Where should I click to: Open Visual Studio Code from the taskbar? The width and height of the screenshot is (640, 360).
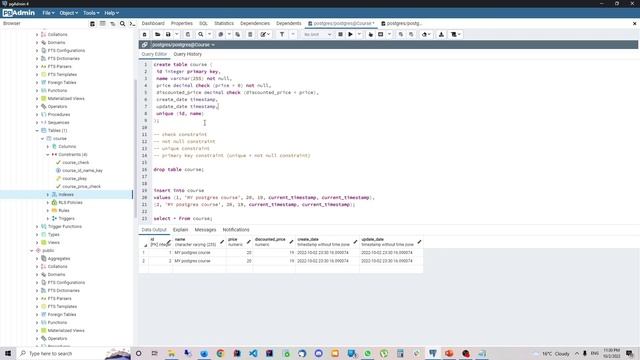point(253,353)
